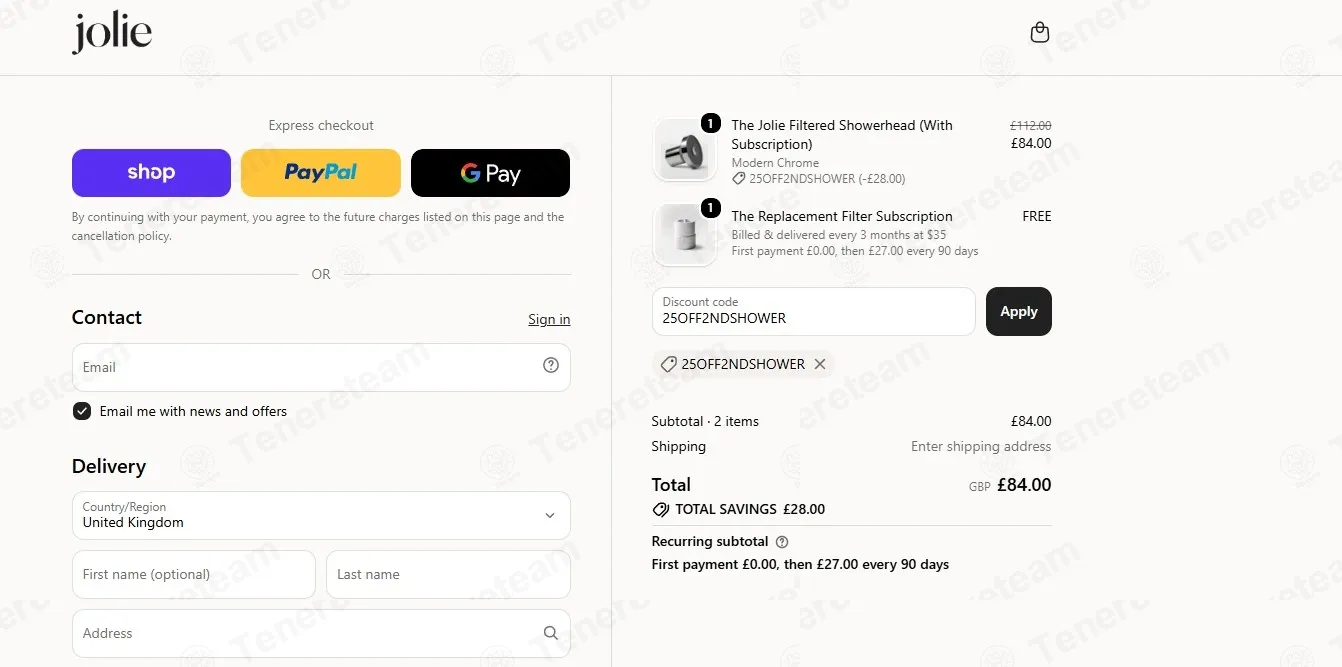Uncheck Email me with news and offers

pyautogui.click(x=82, y=411)
